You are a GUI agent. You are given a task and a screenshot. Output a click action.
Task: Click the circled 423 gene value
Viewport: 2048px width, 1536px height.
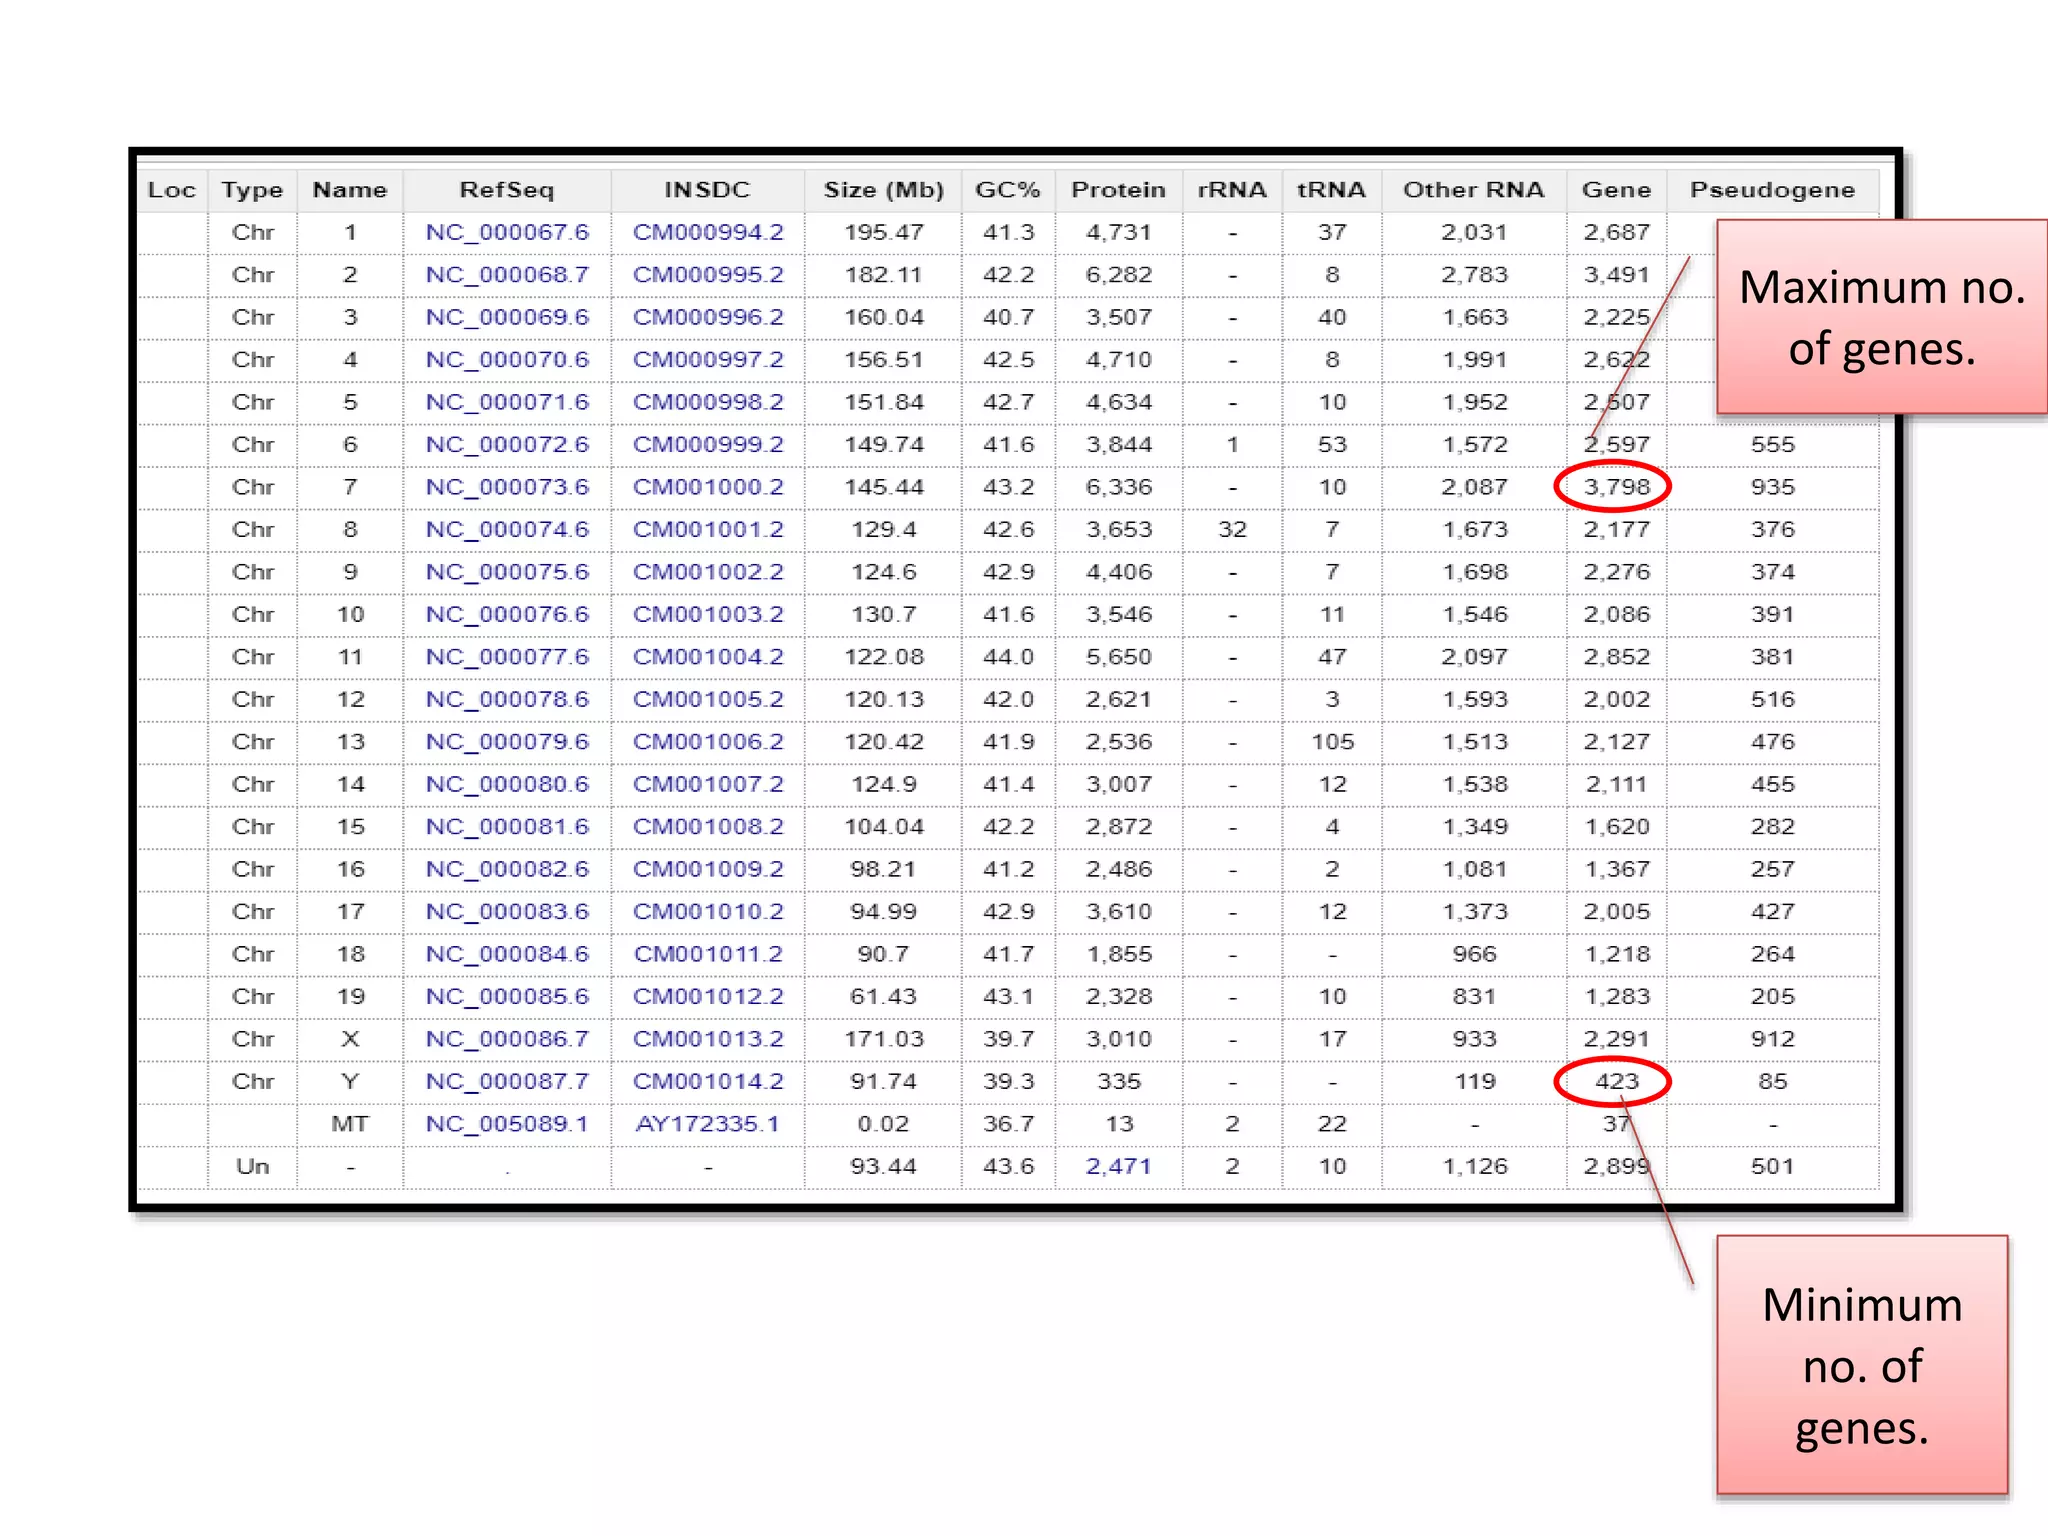pyautogui.click(x=1616, y=1081)
